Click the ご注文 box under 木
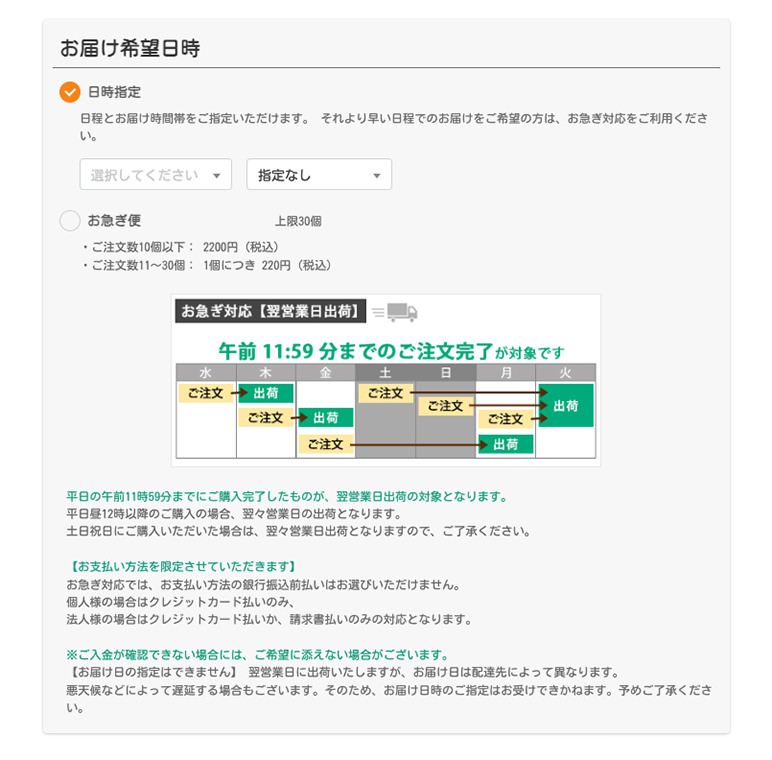This screenshot has width=772, height=760. pyautogui.click(x=266, y=417)
